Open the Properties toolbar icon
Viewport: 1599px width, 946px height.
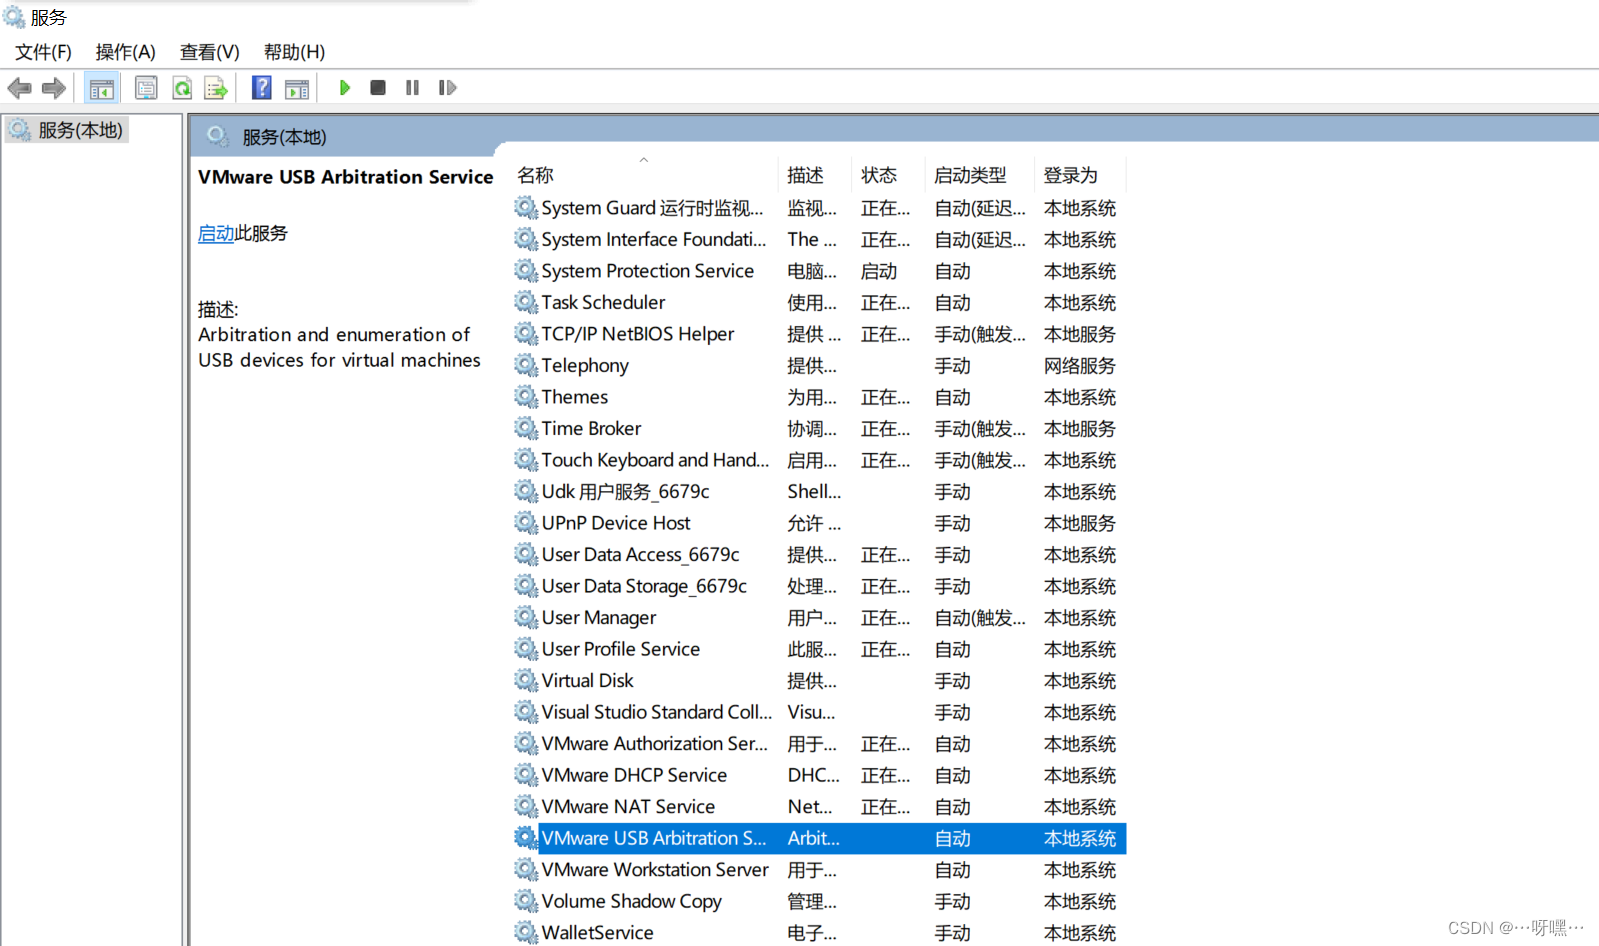point(146,88)
